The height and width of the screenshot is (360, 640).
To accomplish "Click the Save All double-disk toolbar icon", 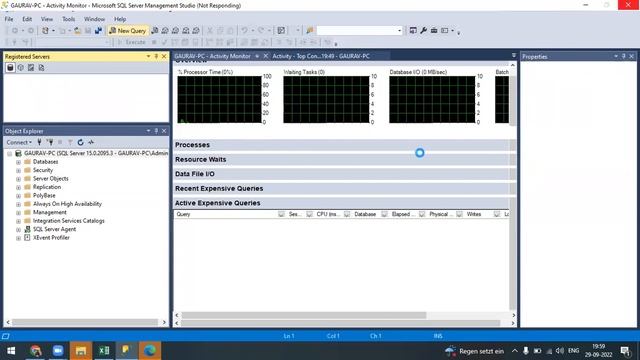I will click(98, 31).
